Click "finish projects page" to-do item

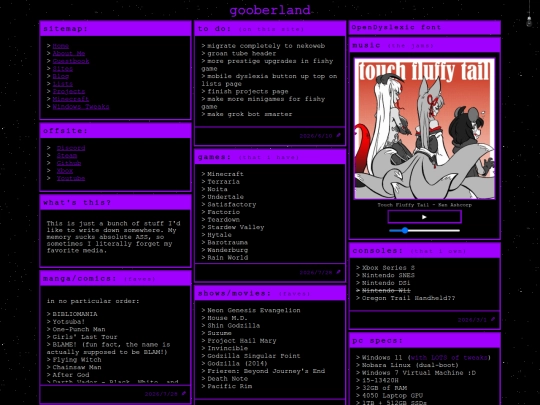click(248, 91)
